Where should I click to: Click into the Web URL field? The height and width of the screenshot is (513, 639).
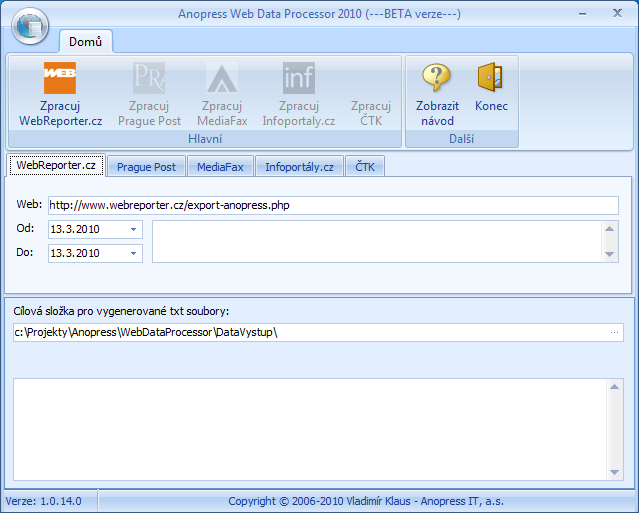(x=333, y=205)
